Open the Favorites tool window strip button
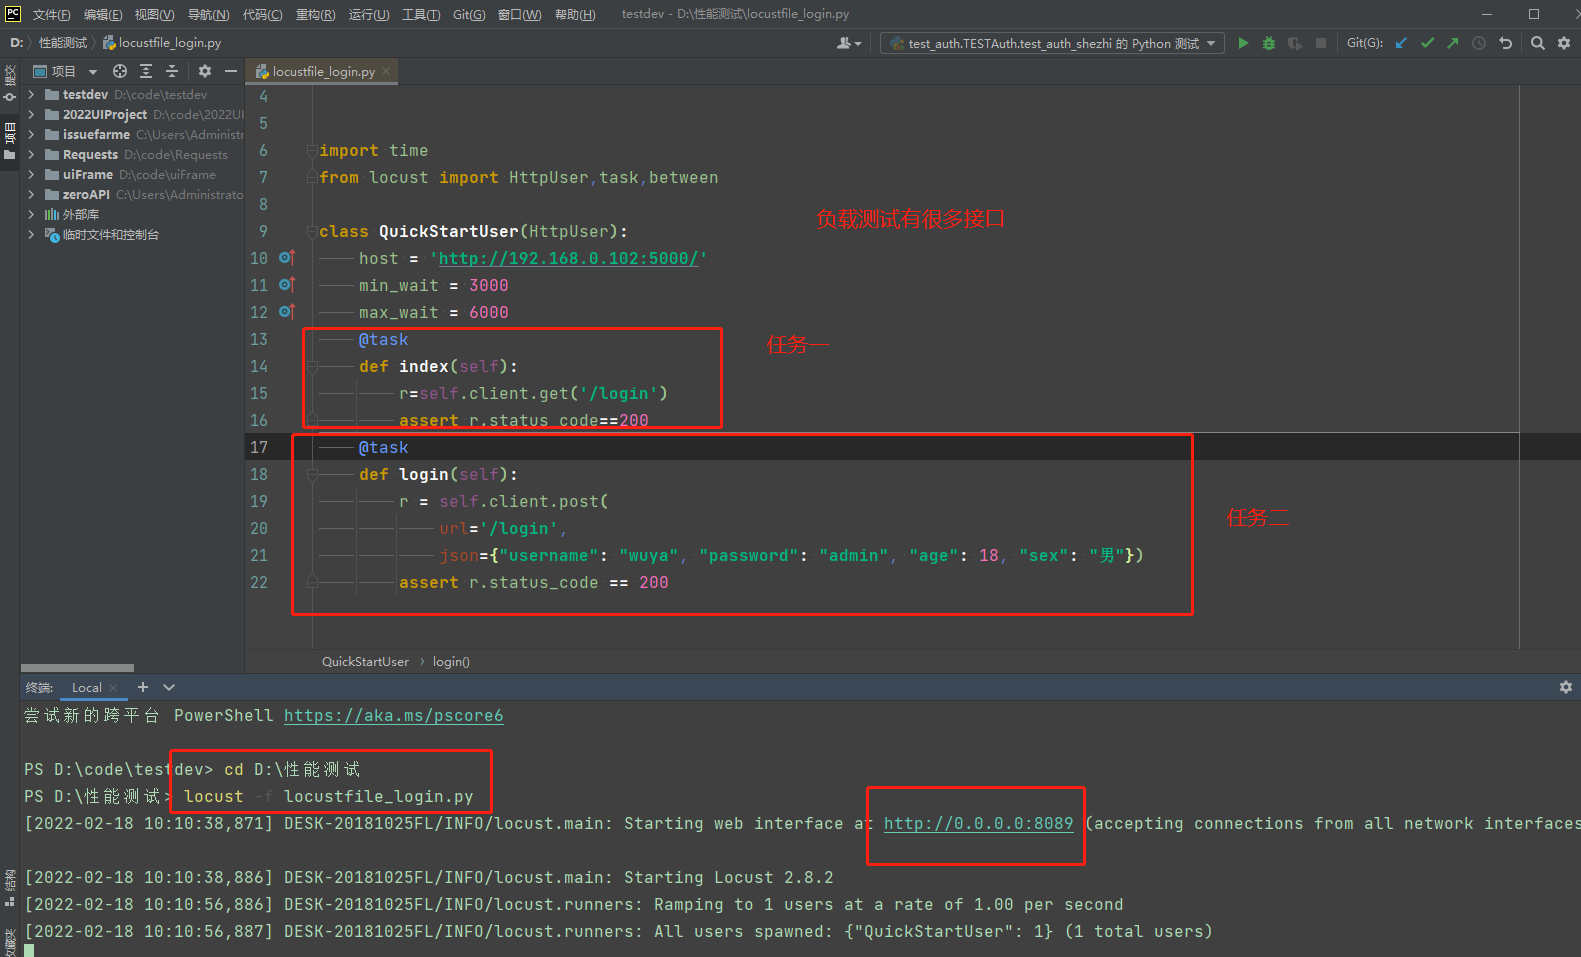 [10, 942]
